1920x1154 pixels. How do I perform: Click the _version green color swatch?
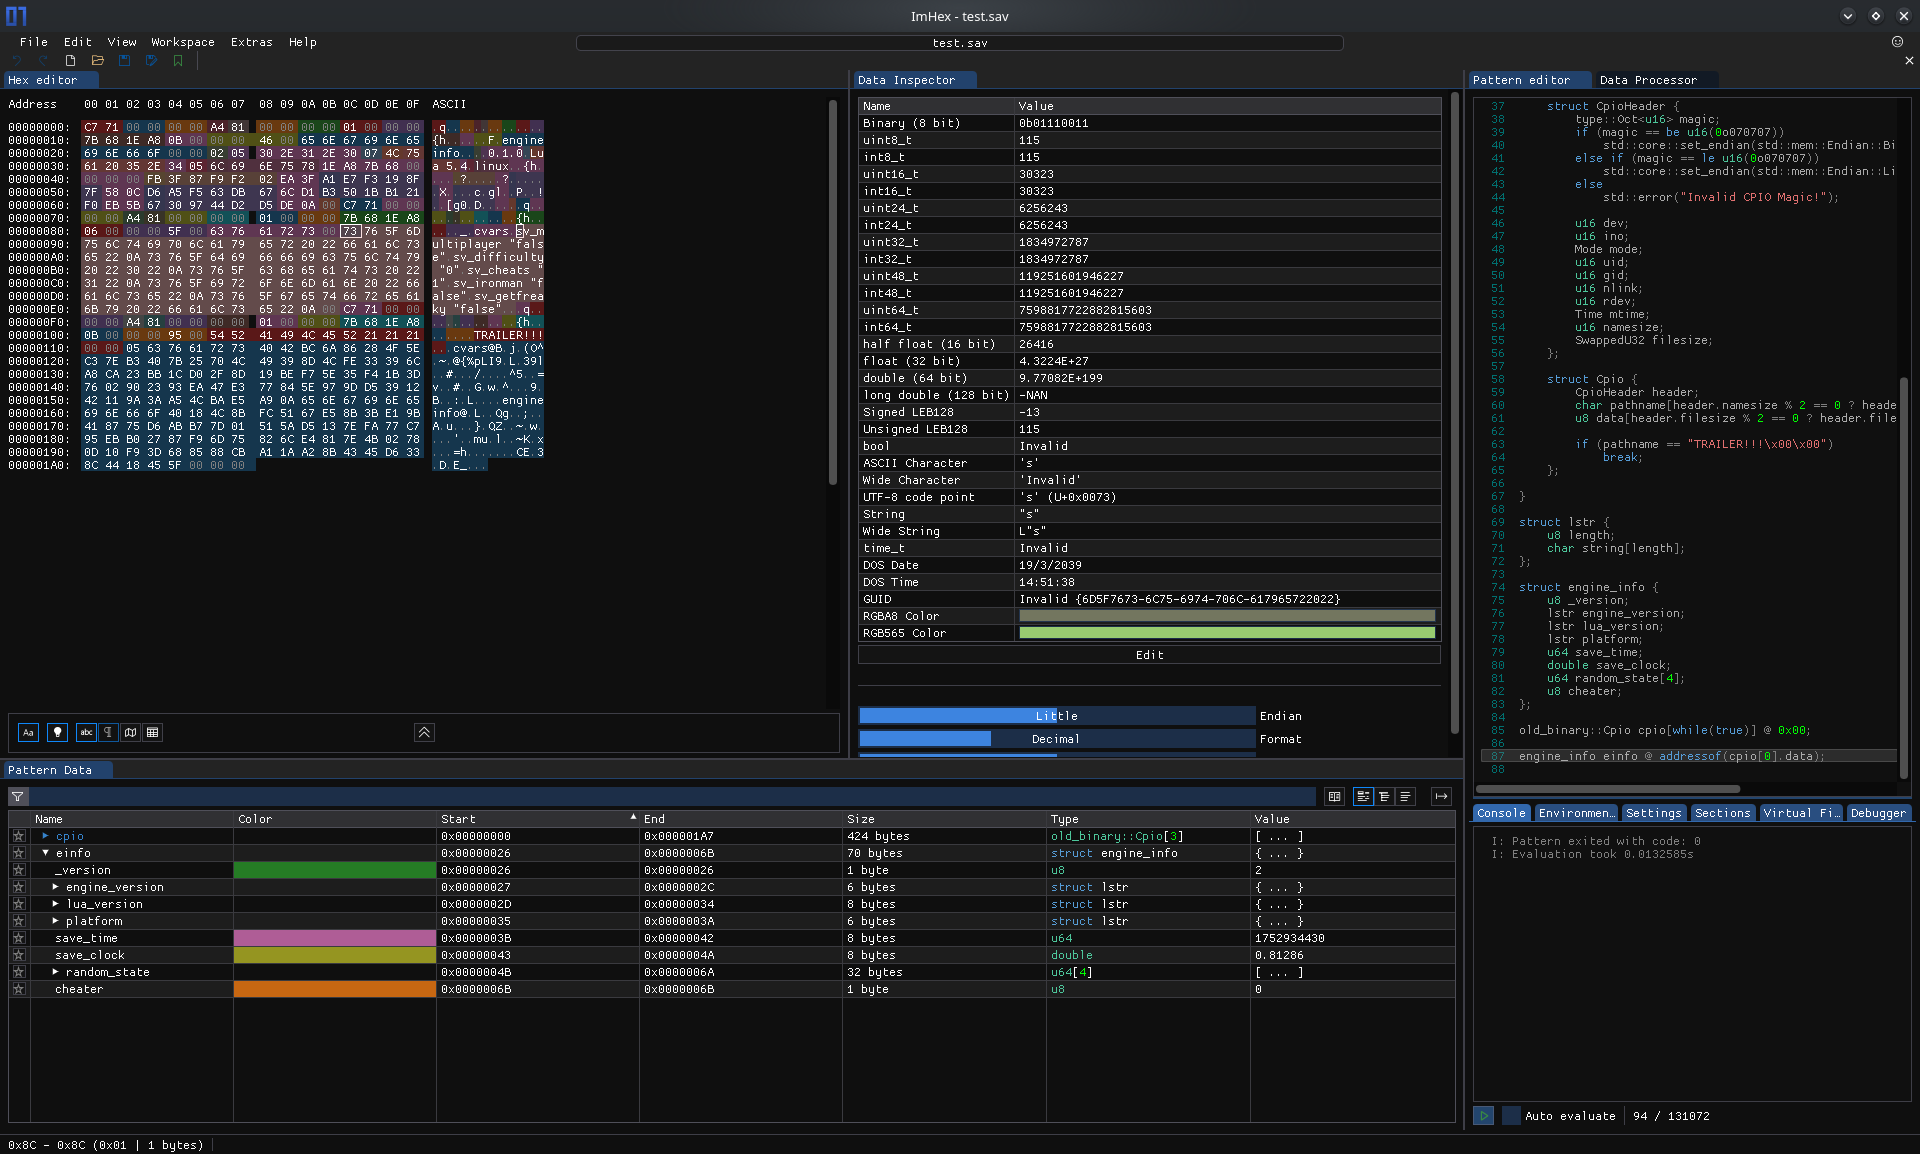click(x=335, y=870)
